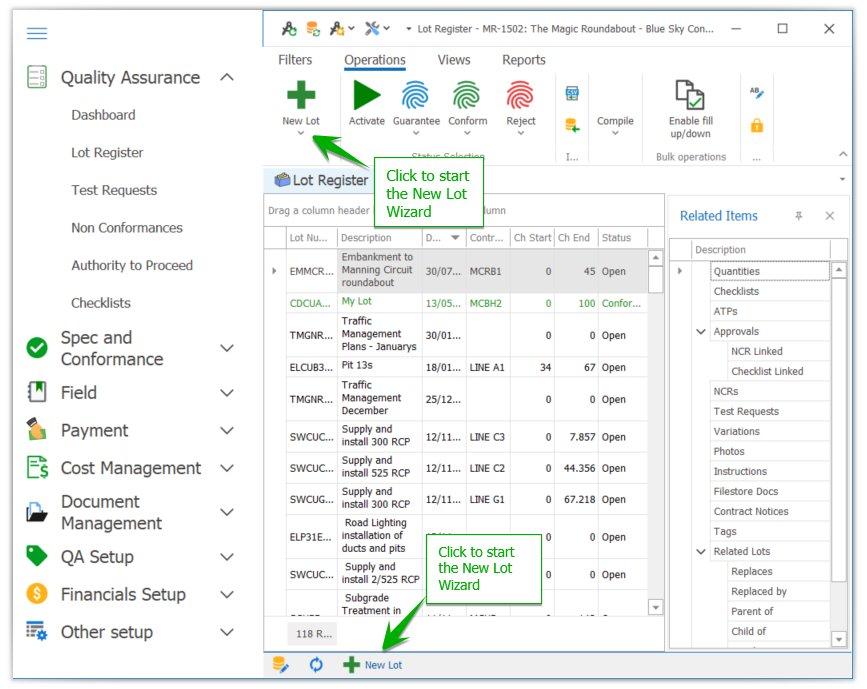Click the red Reject fingerprint icon
The height and width of the screenshot is (689, 867).
coord(519,97)
